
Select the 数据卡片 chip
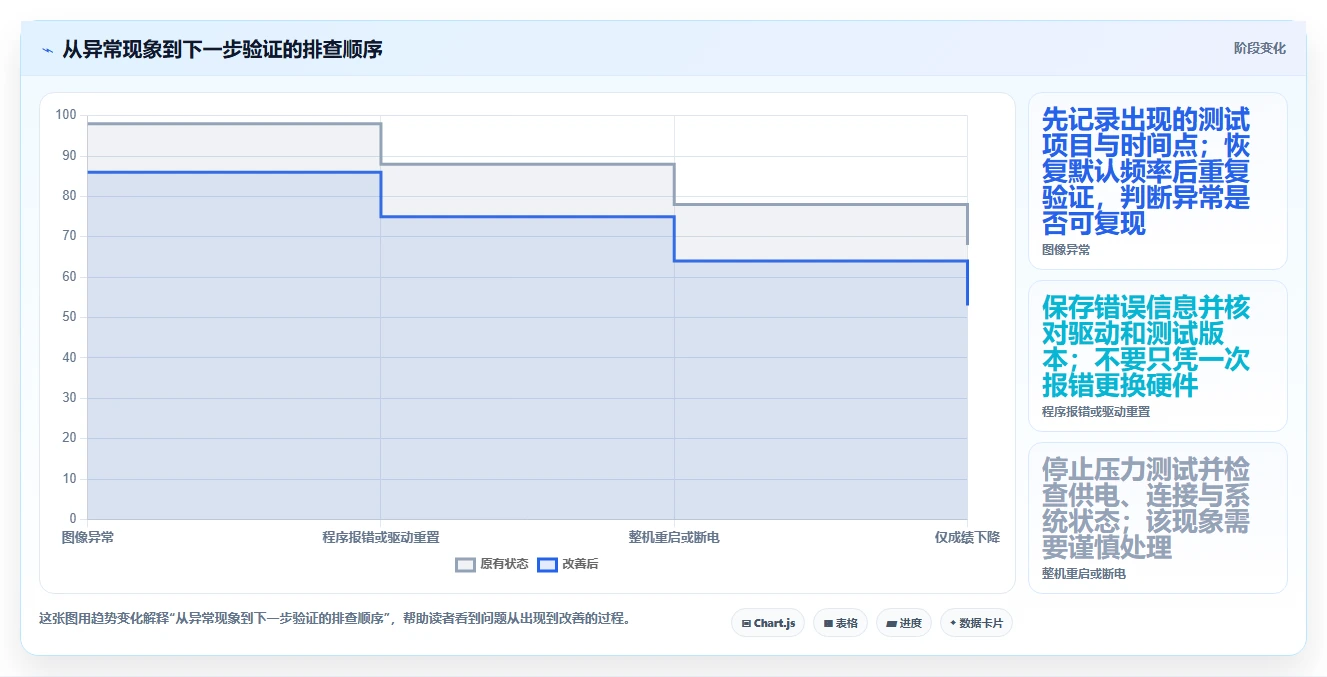(976, 623)
